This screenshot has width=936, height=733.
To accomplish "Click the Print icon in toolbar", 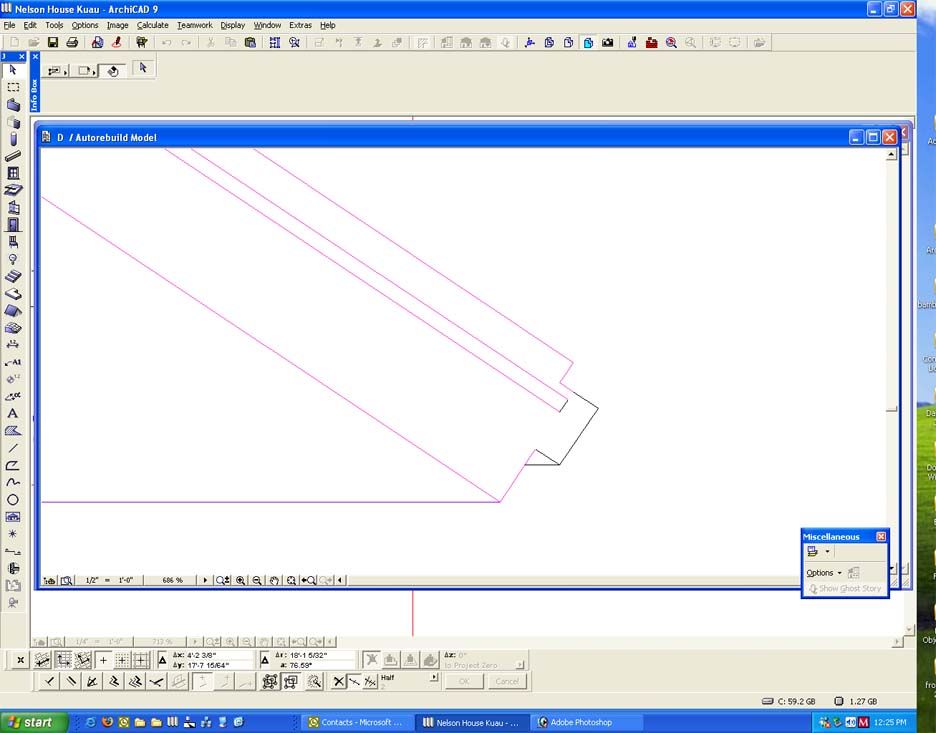I will (x=72, y=43).
